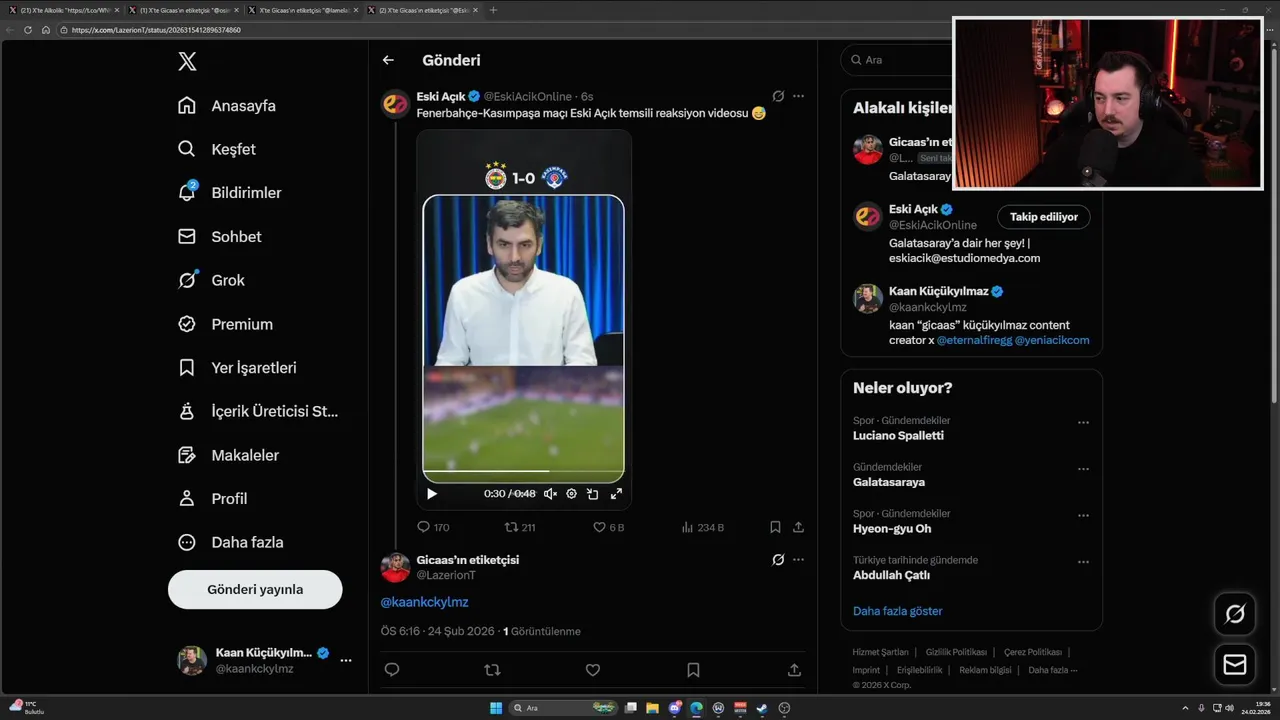The height and width of the screenshot is (720, 1280).
Task: Expand video to fullscreen
Action: click(x=616, y=494)
